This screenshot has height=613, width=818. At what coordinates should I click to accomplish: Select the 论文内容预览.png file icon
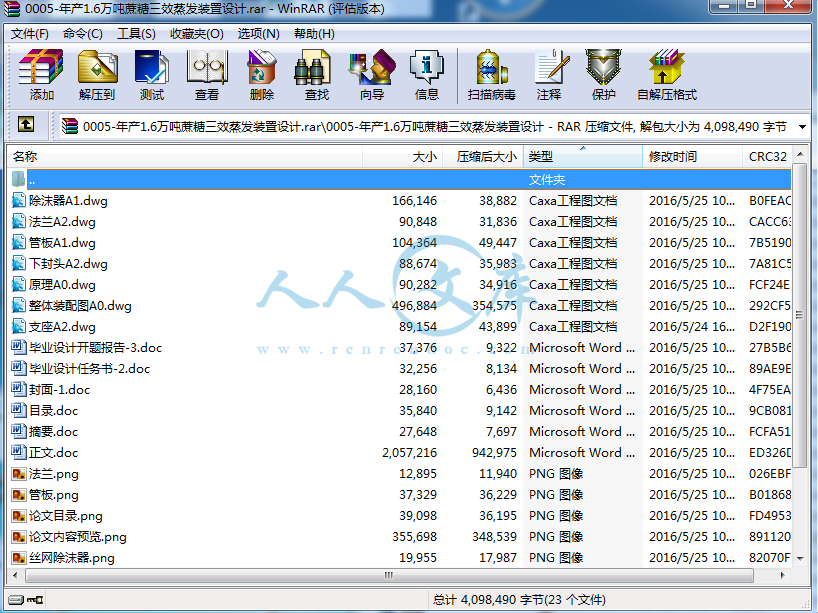click(x=19, y=537)
